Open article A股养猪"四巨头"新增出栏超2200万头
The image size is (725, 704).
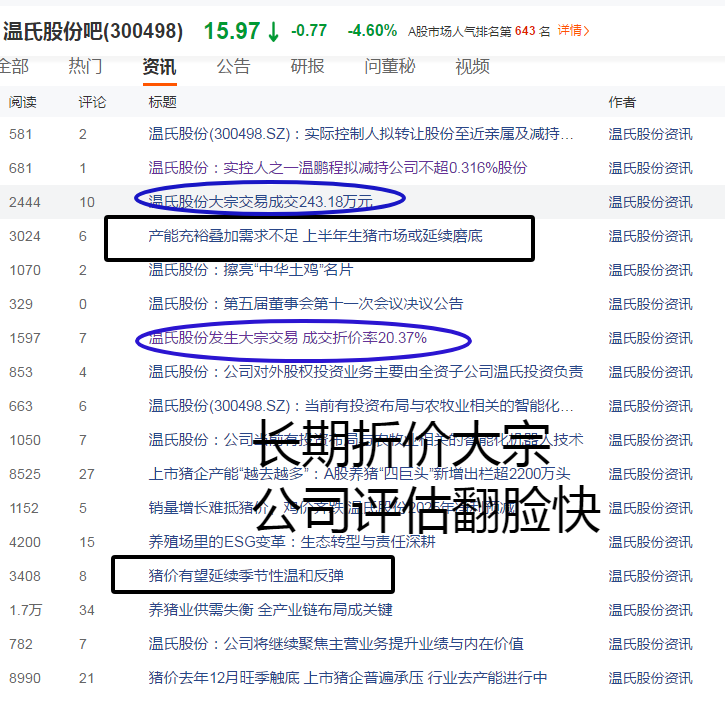359,474
